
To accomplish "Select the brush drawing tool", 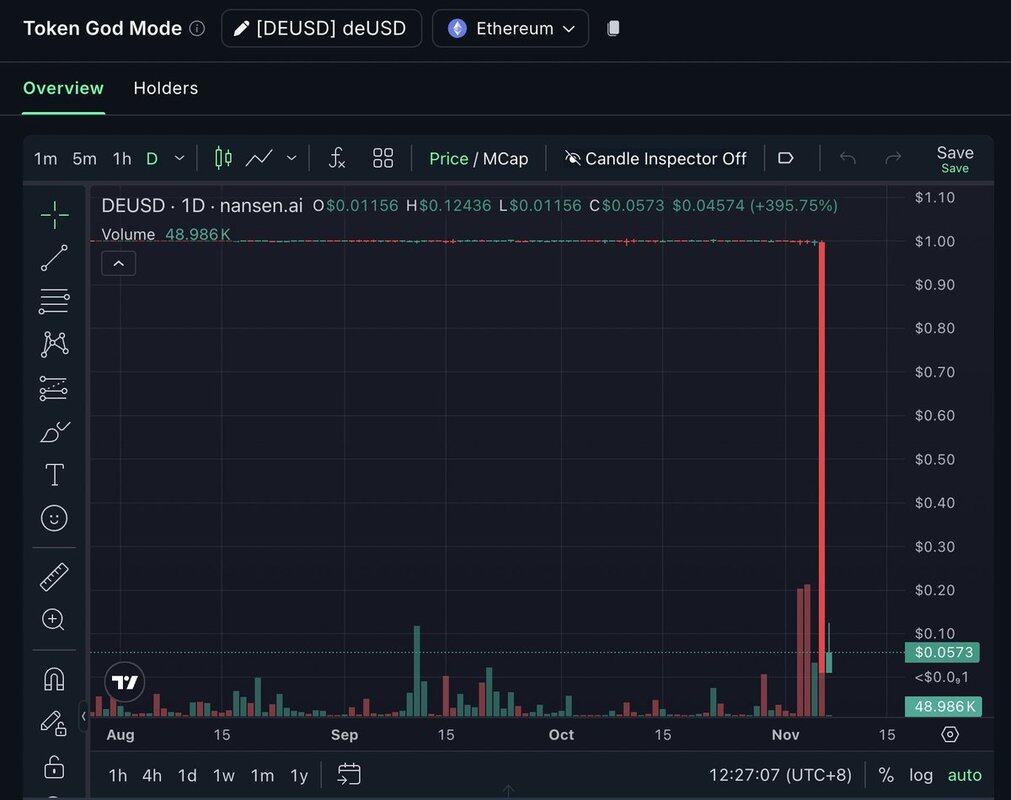I will click(x=54, y=432).
